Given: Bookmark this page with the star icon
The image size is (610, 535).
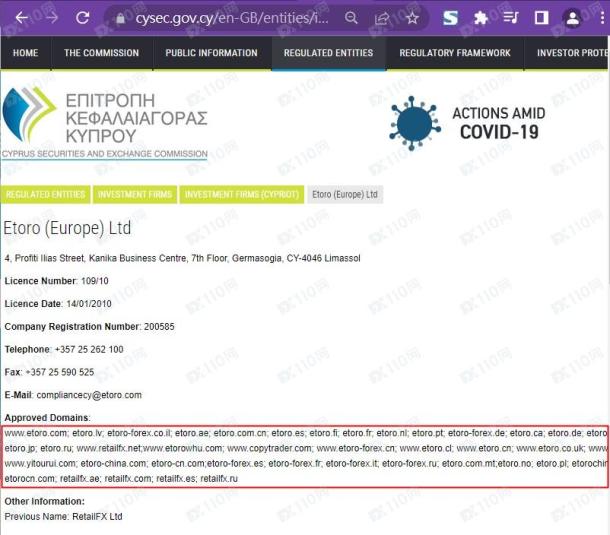Looking at the screenshot, I should [412, 18].
